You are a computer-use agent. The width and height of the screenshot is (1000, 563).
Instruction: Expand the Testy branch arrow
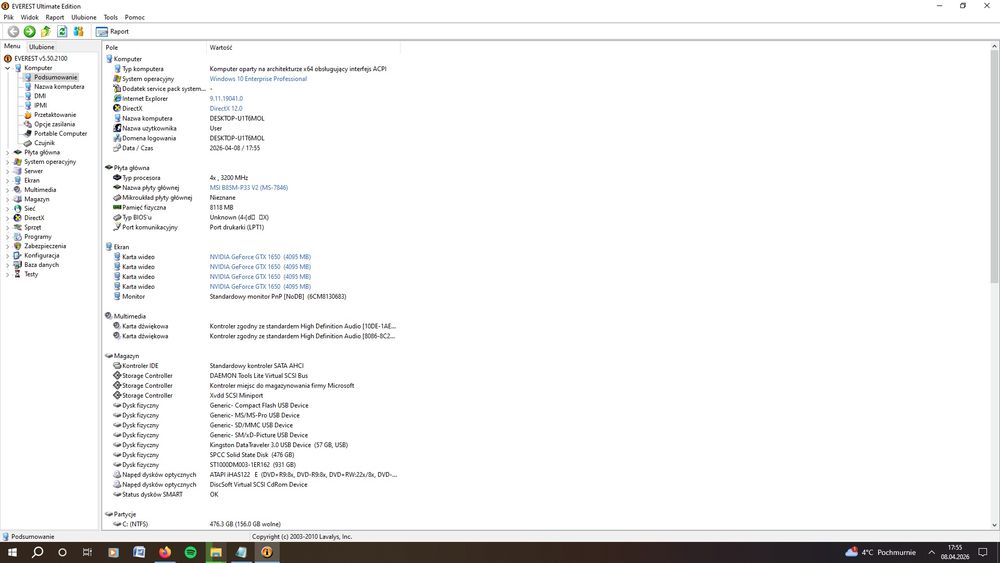(x=8, y=274)
